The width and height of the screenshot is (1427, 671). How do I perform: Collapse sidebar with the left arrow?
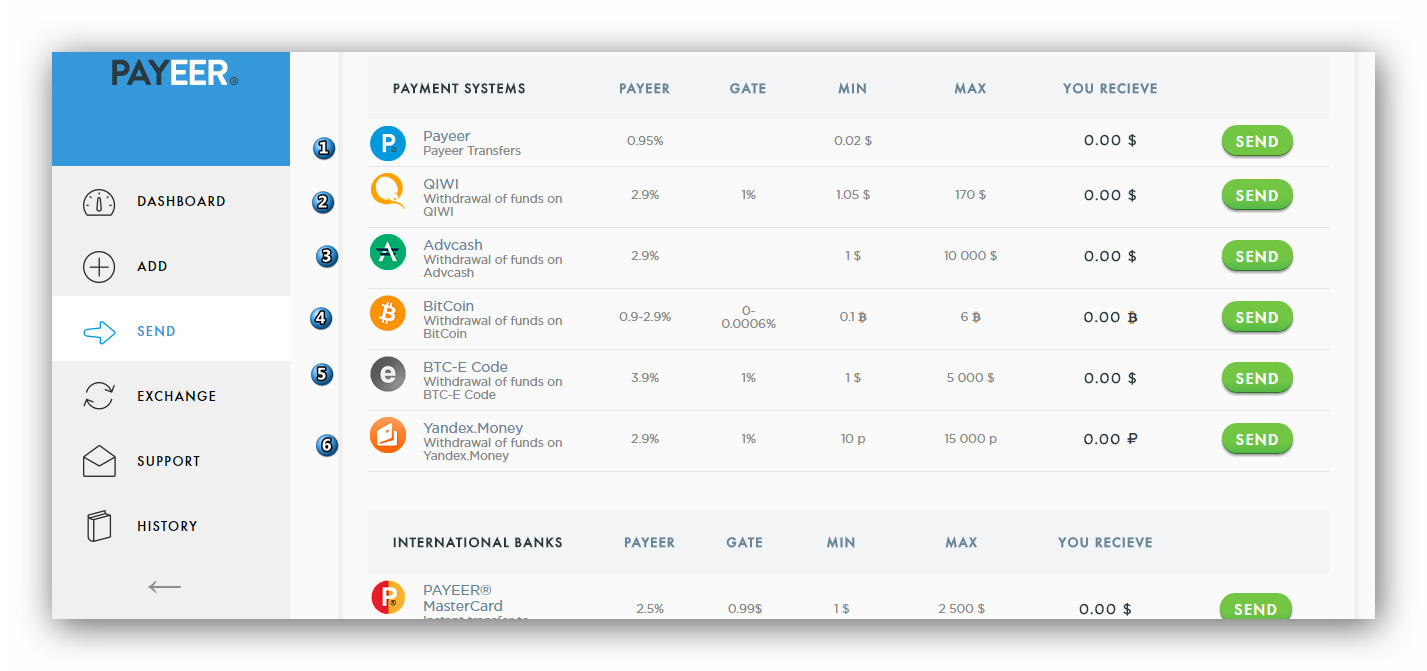pyautogui.click(x=165, y=587)
